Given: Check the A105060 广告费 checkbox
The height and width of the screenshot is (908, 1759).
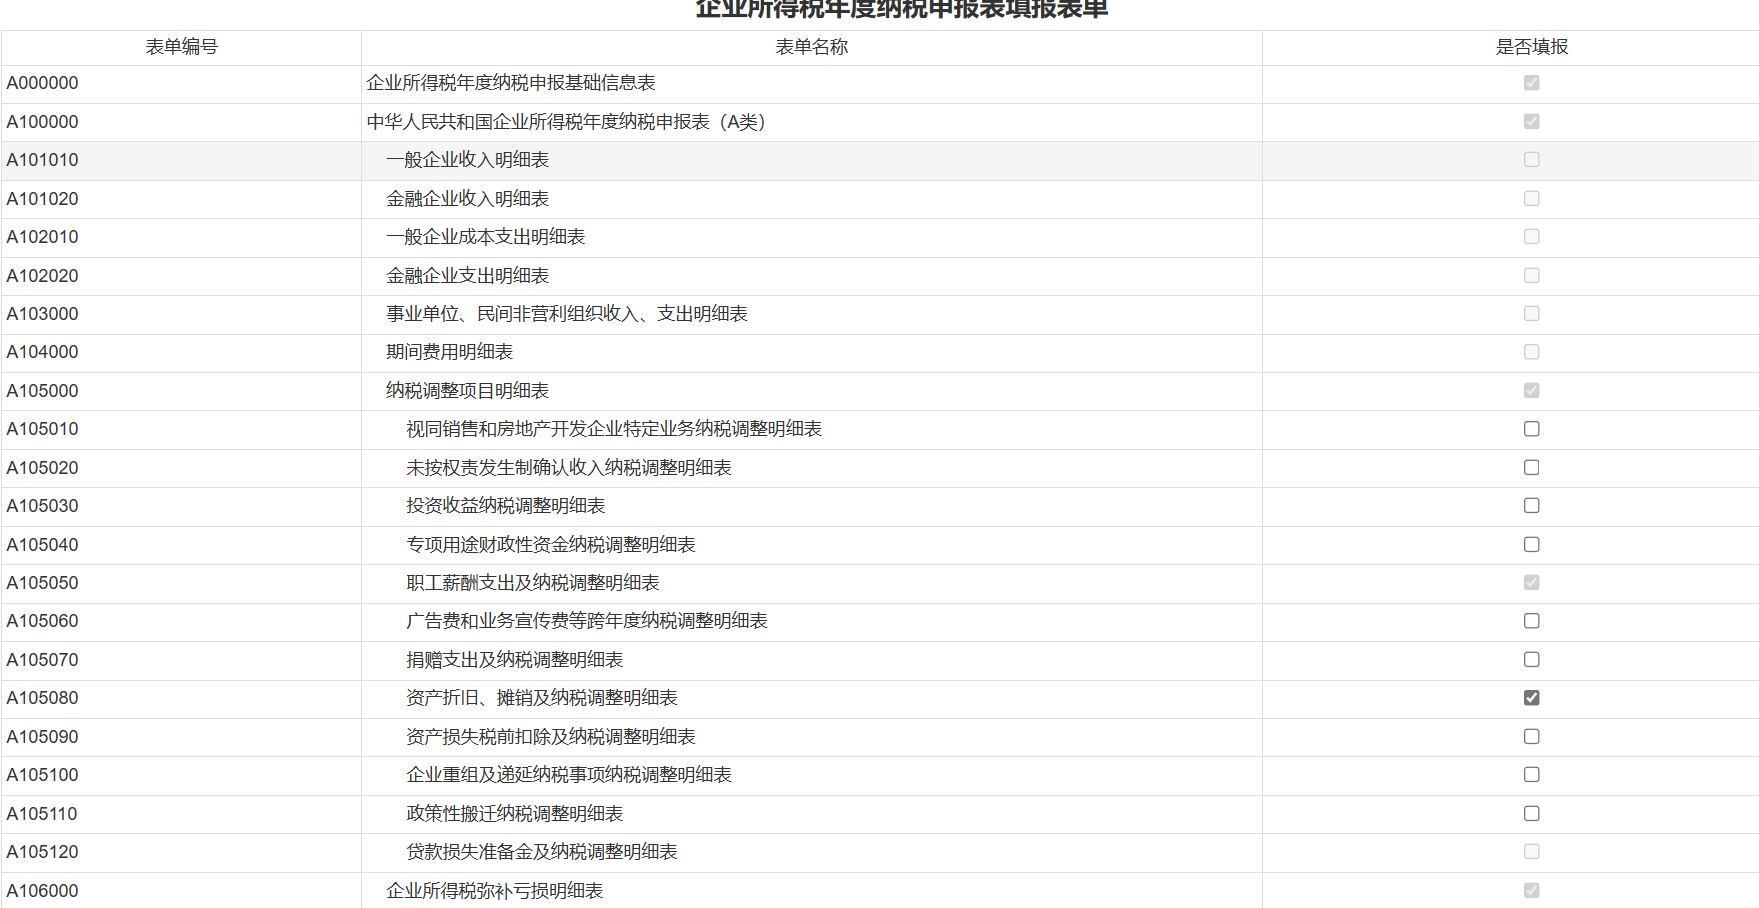Looking at the screenshot, I should (1531, 621).
